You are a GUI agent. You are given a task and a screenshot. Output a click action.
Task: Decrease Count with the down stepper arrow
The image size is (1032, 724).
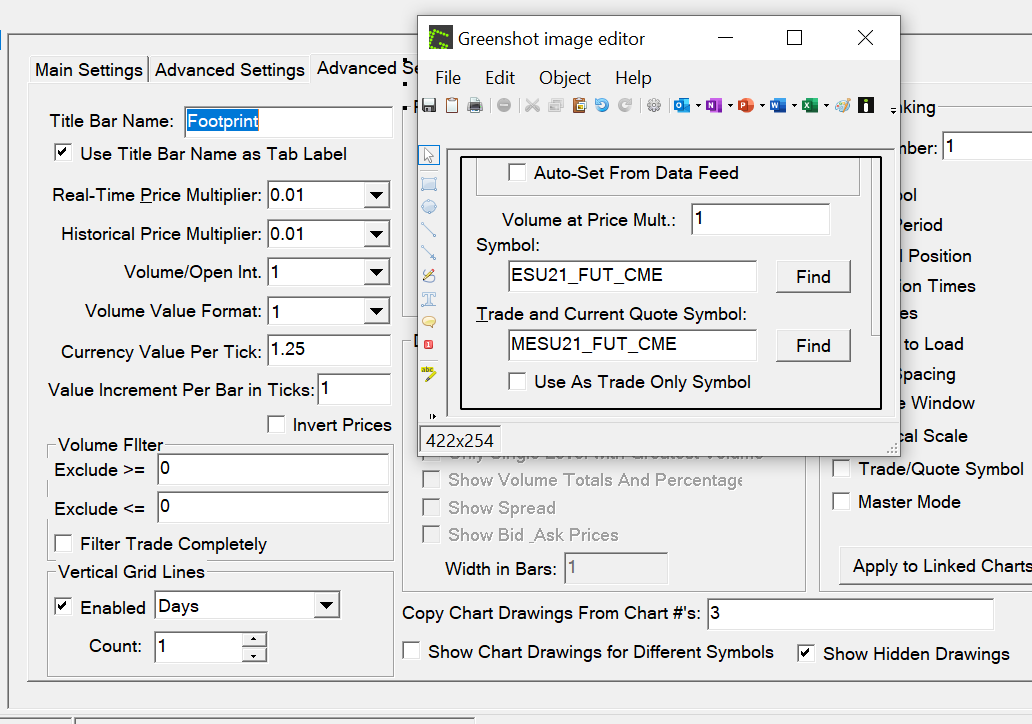[254, 655]
